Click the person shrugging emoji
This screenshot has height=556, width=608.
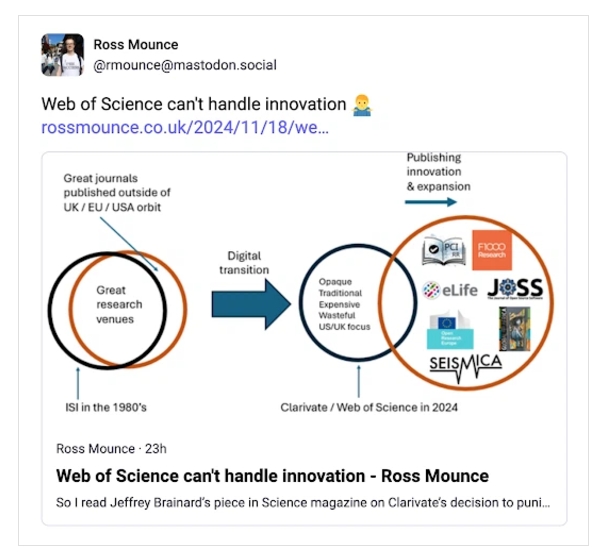tap(362, 105)
